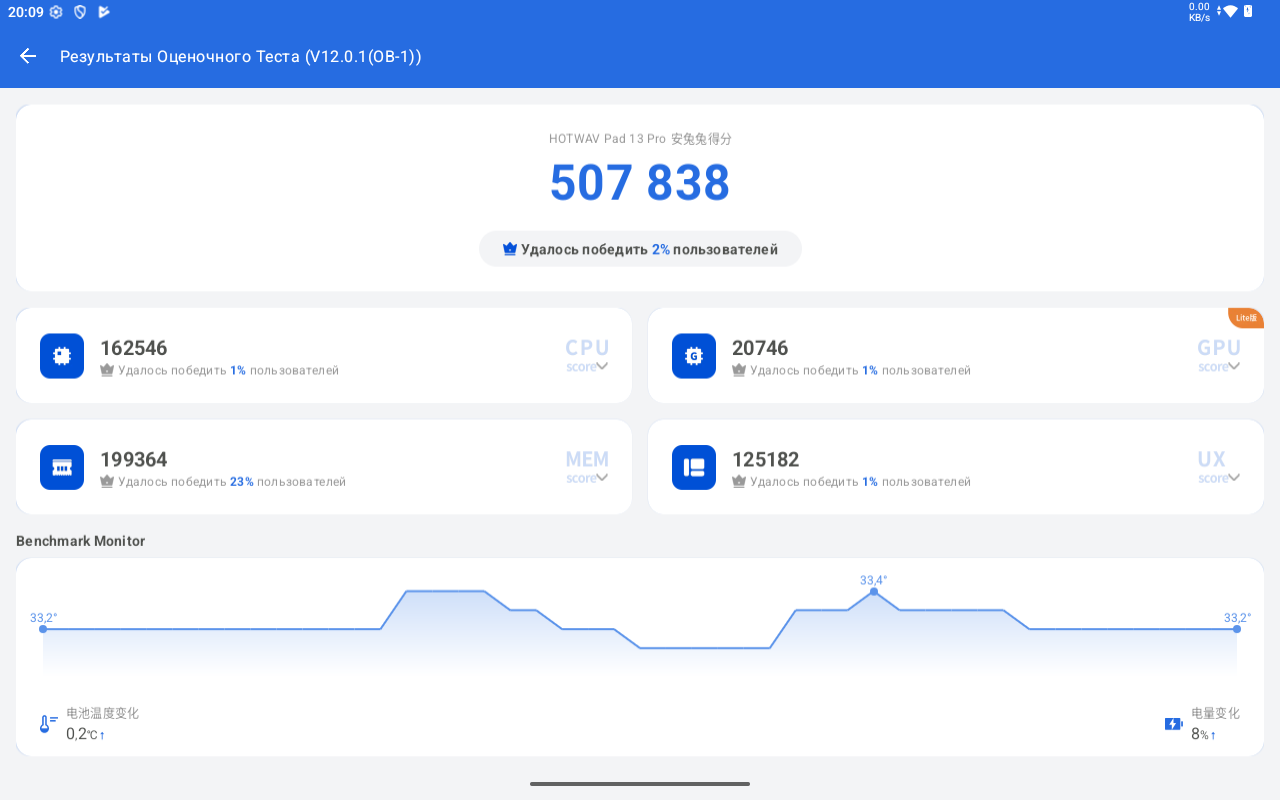Screen dimensions: 1280x800
Task: Tap the back arrow in header
Action: [x=28, y=56]
